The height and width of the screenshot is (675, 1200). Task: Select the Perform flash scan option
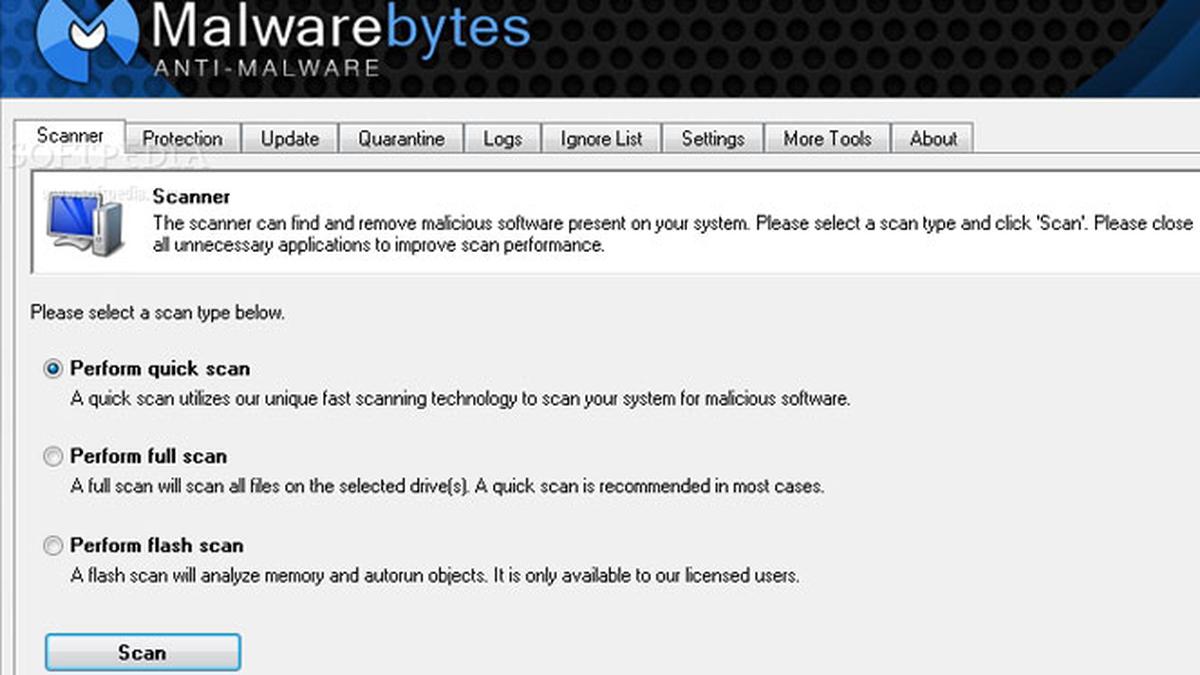(52, 546)
